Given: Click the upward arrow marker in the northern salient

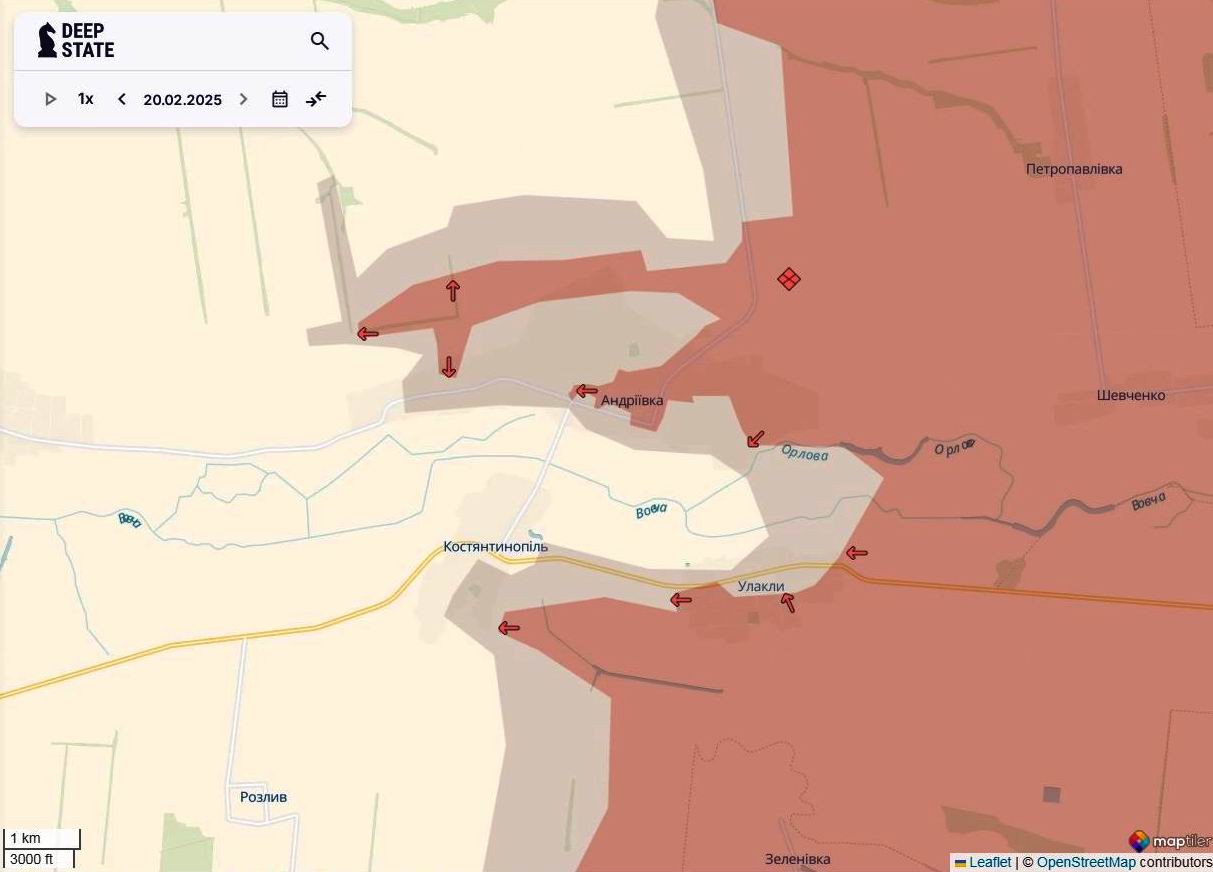Looking at the screenshot, I should [x=452, y=289].
